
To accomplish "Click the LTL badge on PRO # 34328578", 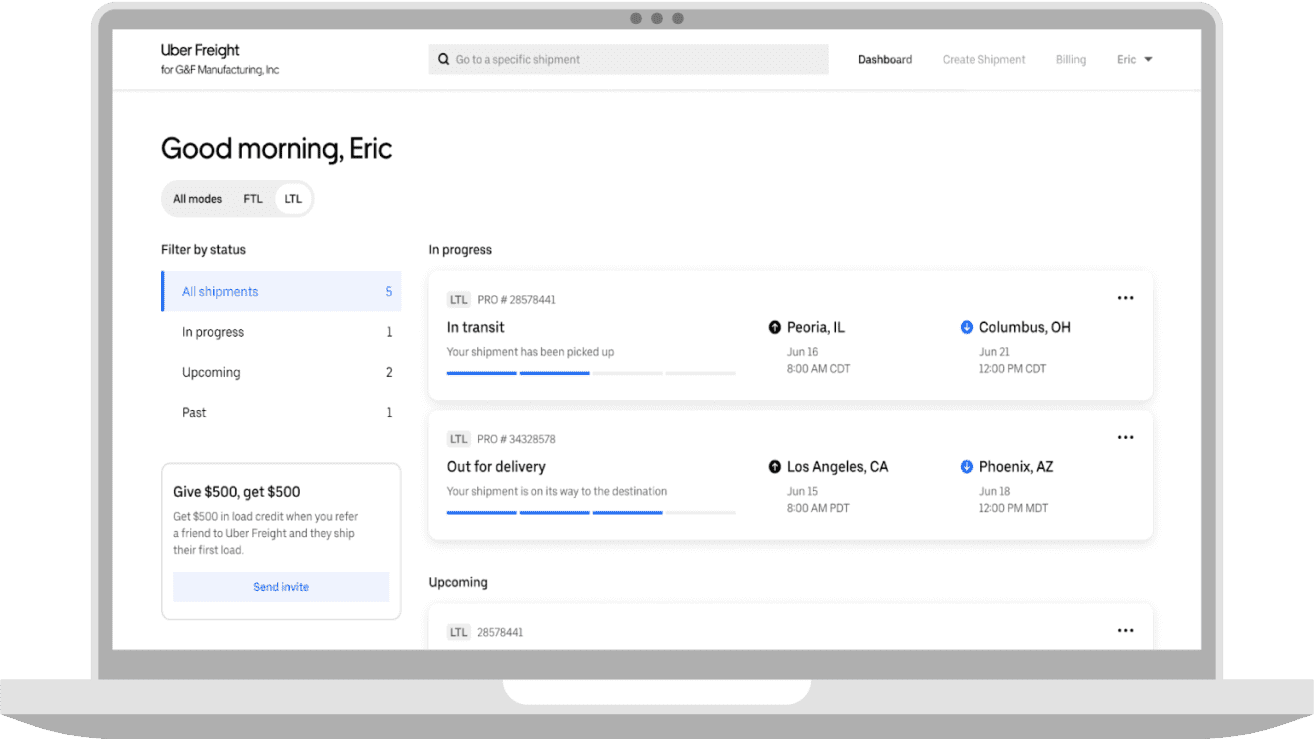I will click(459, 439).
